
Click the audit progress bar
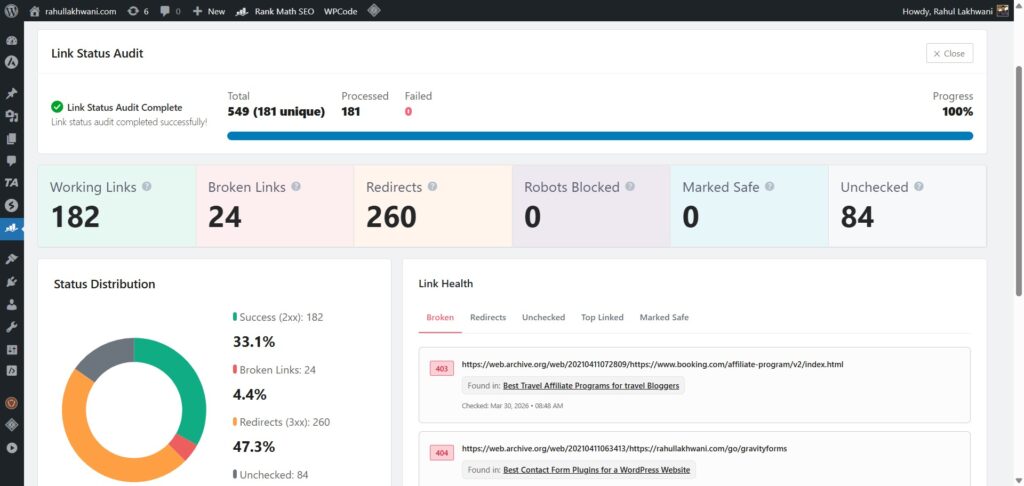pos(600,136)
